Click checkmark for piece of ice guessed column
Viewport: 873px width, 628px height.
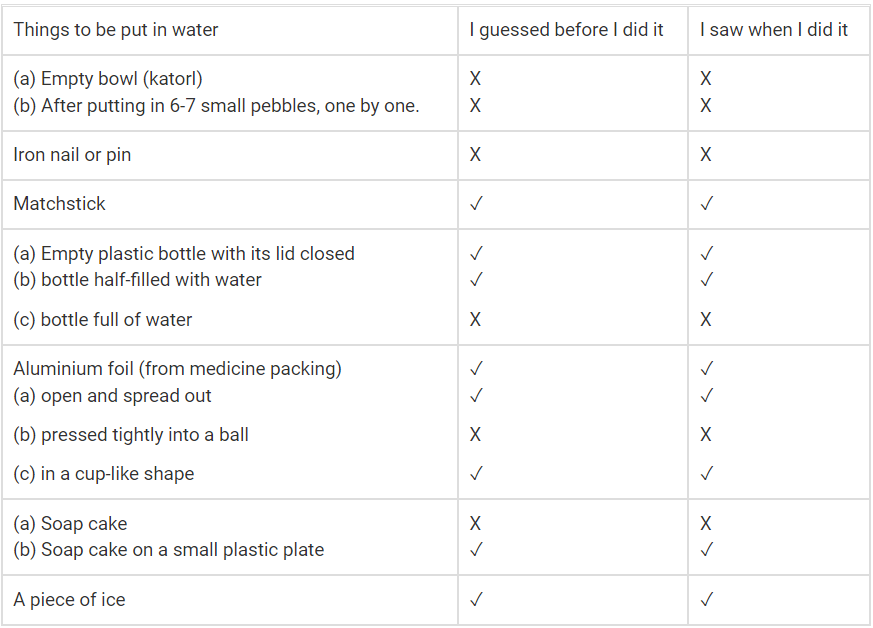[476, 600]
